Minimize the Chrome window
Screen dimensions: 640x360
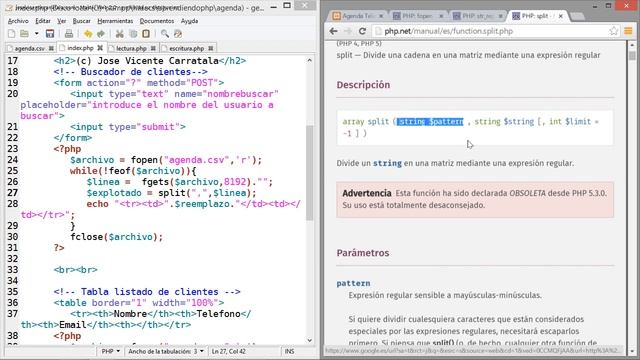pyautogui.click(x=595, y=6)
